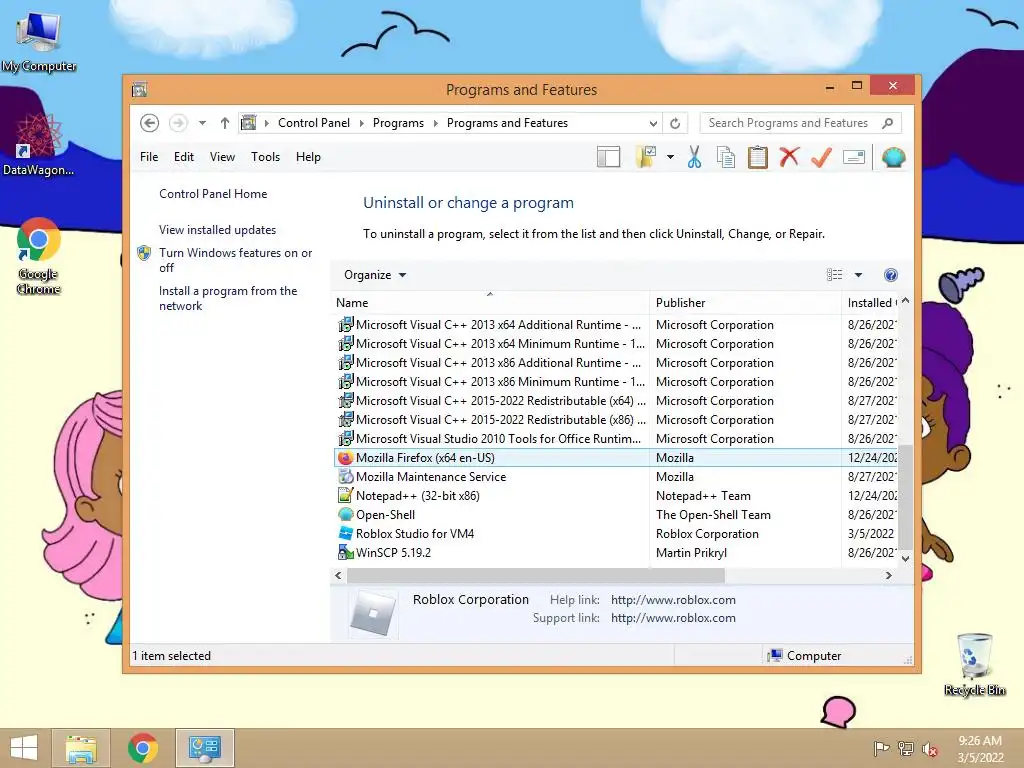Click the volume muted tray icon
1024x768 pixels.
click(929, 749)
